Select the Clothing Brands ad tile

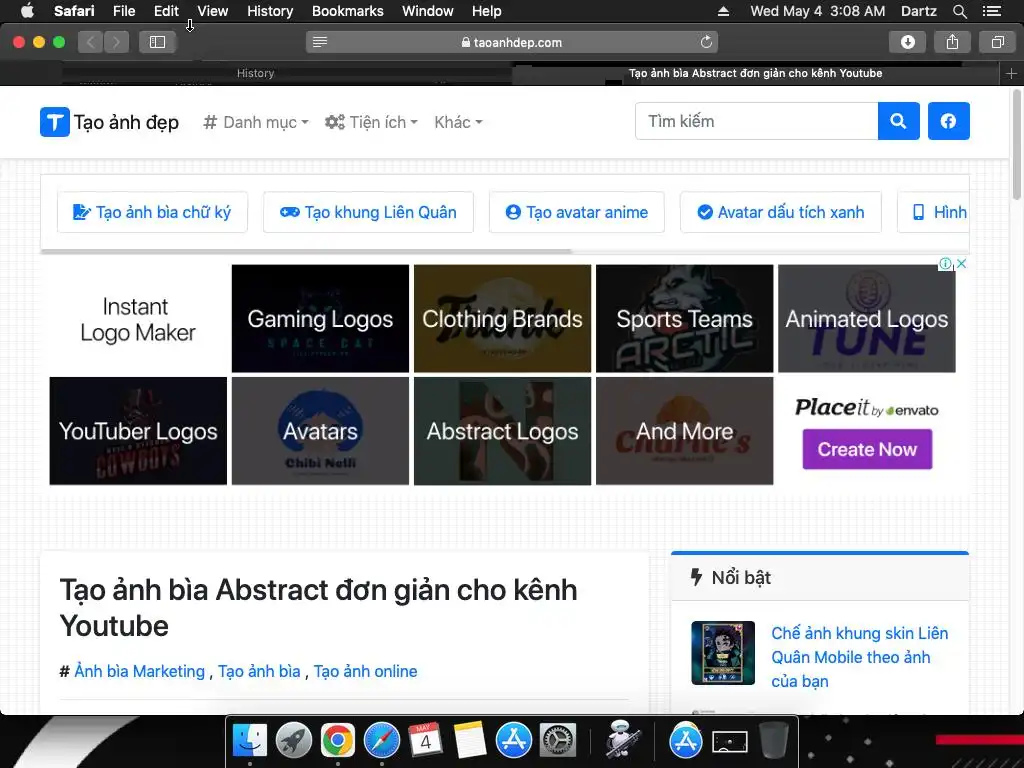coord(502,319)
